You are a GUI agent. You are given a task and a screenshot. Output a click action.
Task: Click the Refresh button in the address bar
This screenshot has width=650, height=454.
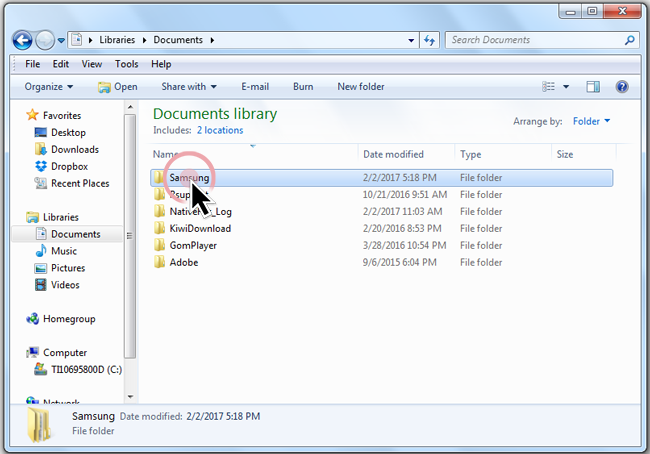(429, 40)
